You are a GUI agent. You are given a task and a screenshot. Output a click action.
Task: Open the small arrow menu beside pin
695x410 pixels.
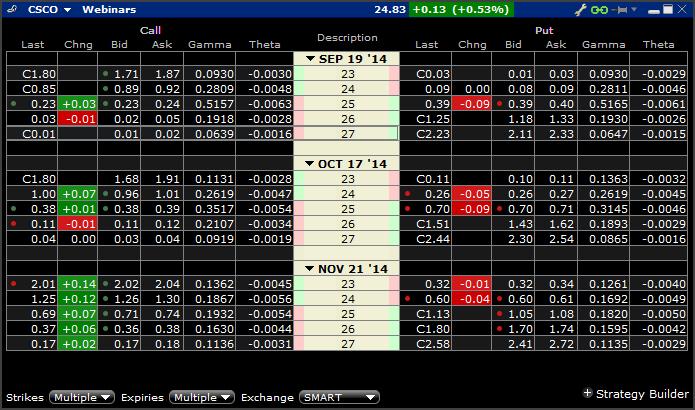pos(635,10)
